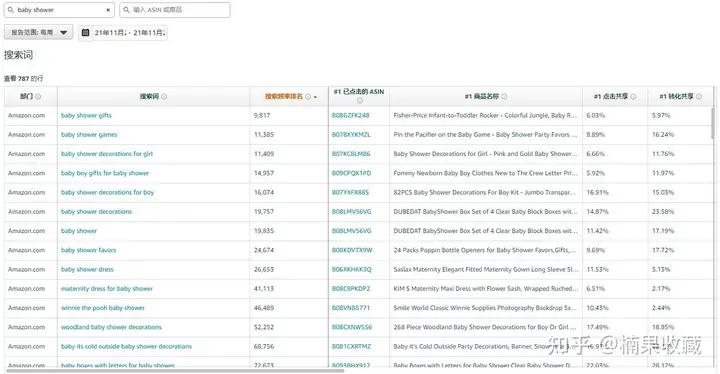Viewport: 720px width, 374px height.
Task: Open the calendar icon for date range
Action: (x=85, y=33)
